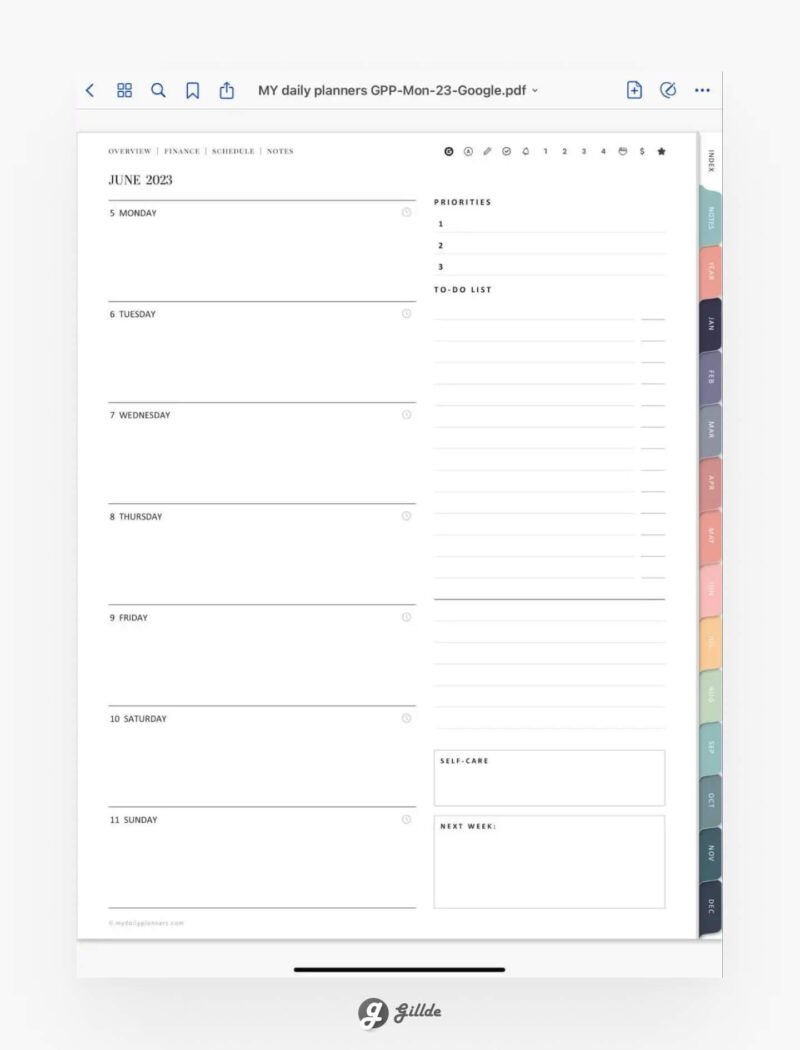Open the habits checkmark icon on the planner page

pyautogui.click(x=506, y=151)
